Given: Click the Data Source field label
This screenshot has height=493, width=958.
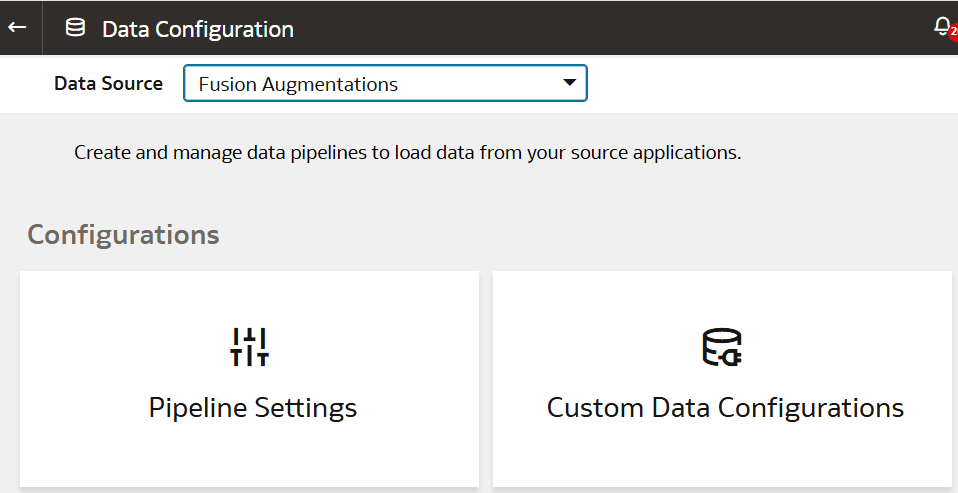Looking at the screenshot, I should tap(108, 84).
